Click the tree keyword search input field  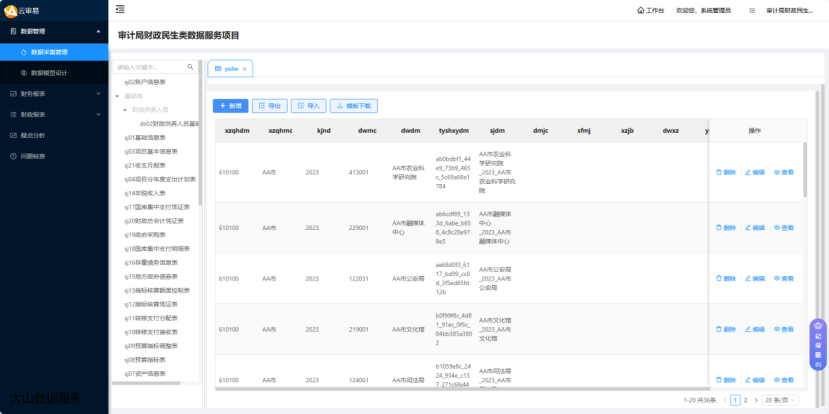coord(150,68)
